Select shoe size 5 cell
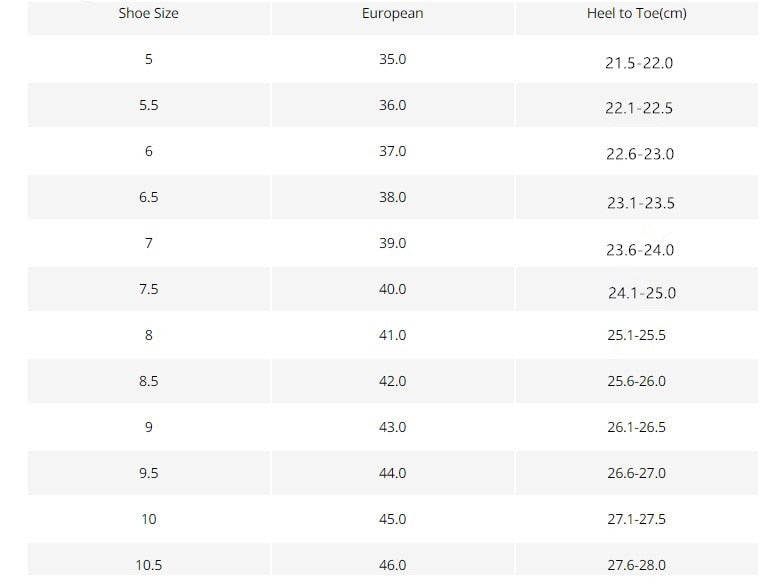This screenshot has width=782, height=588. pos(148,59)
